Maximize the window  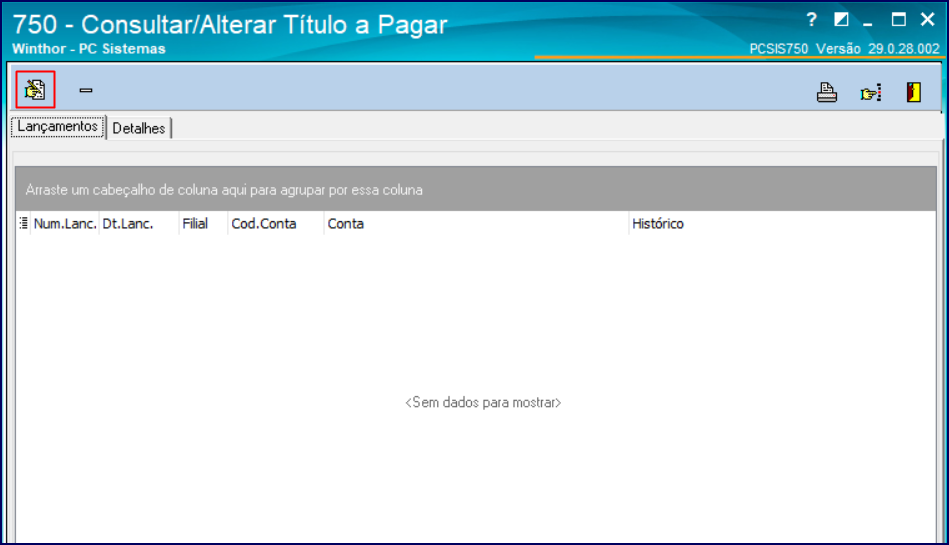pyautogui.click(x=899, y=19)
